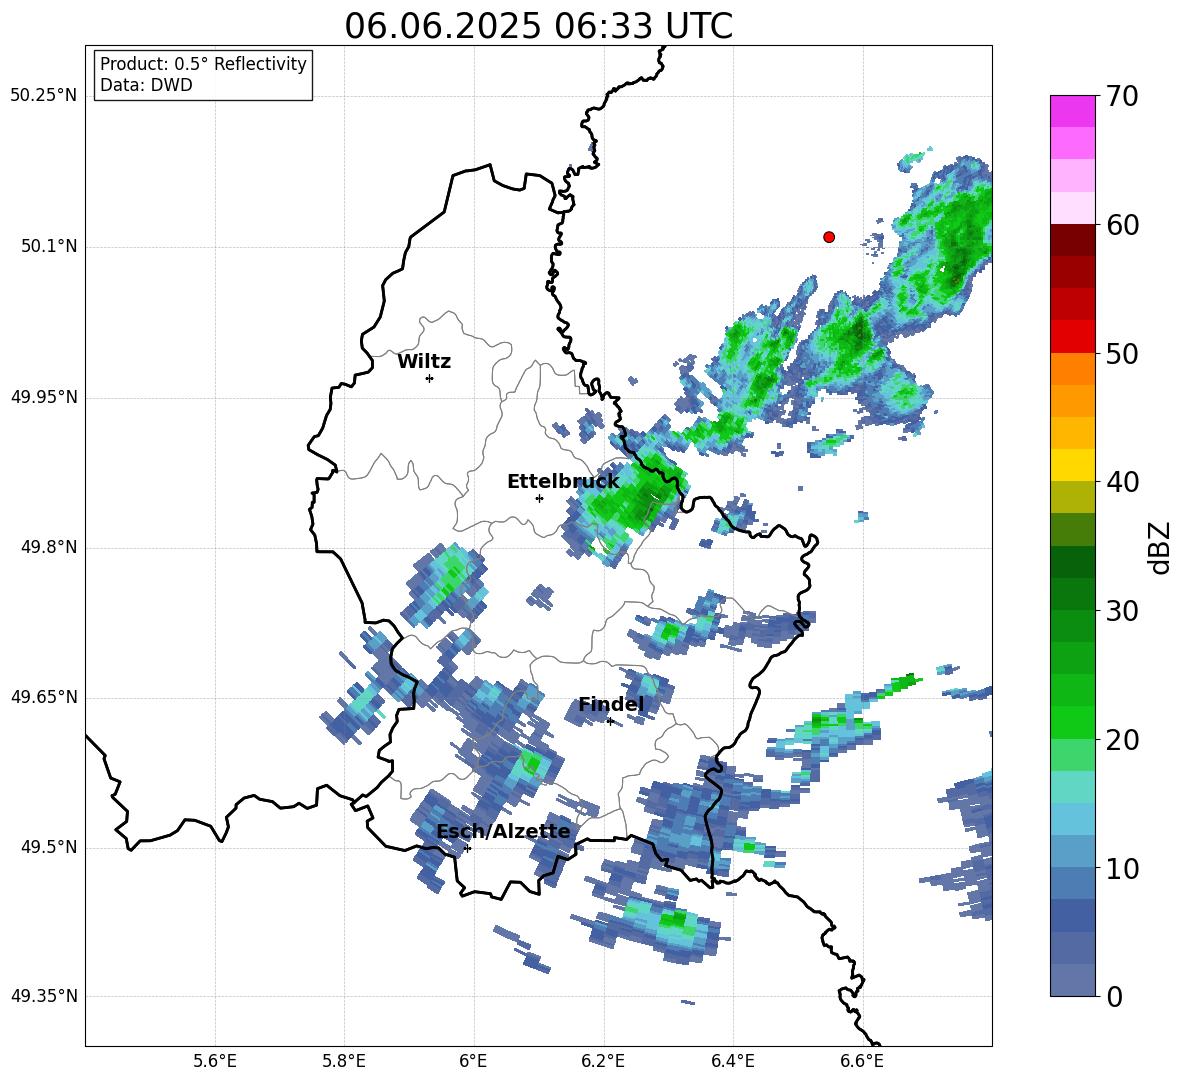This screenshot has height=1081, width=1184.
Task: Click the Findel location label
Action: click(x=611, y=704)
